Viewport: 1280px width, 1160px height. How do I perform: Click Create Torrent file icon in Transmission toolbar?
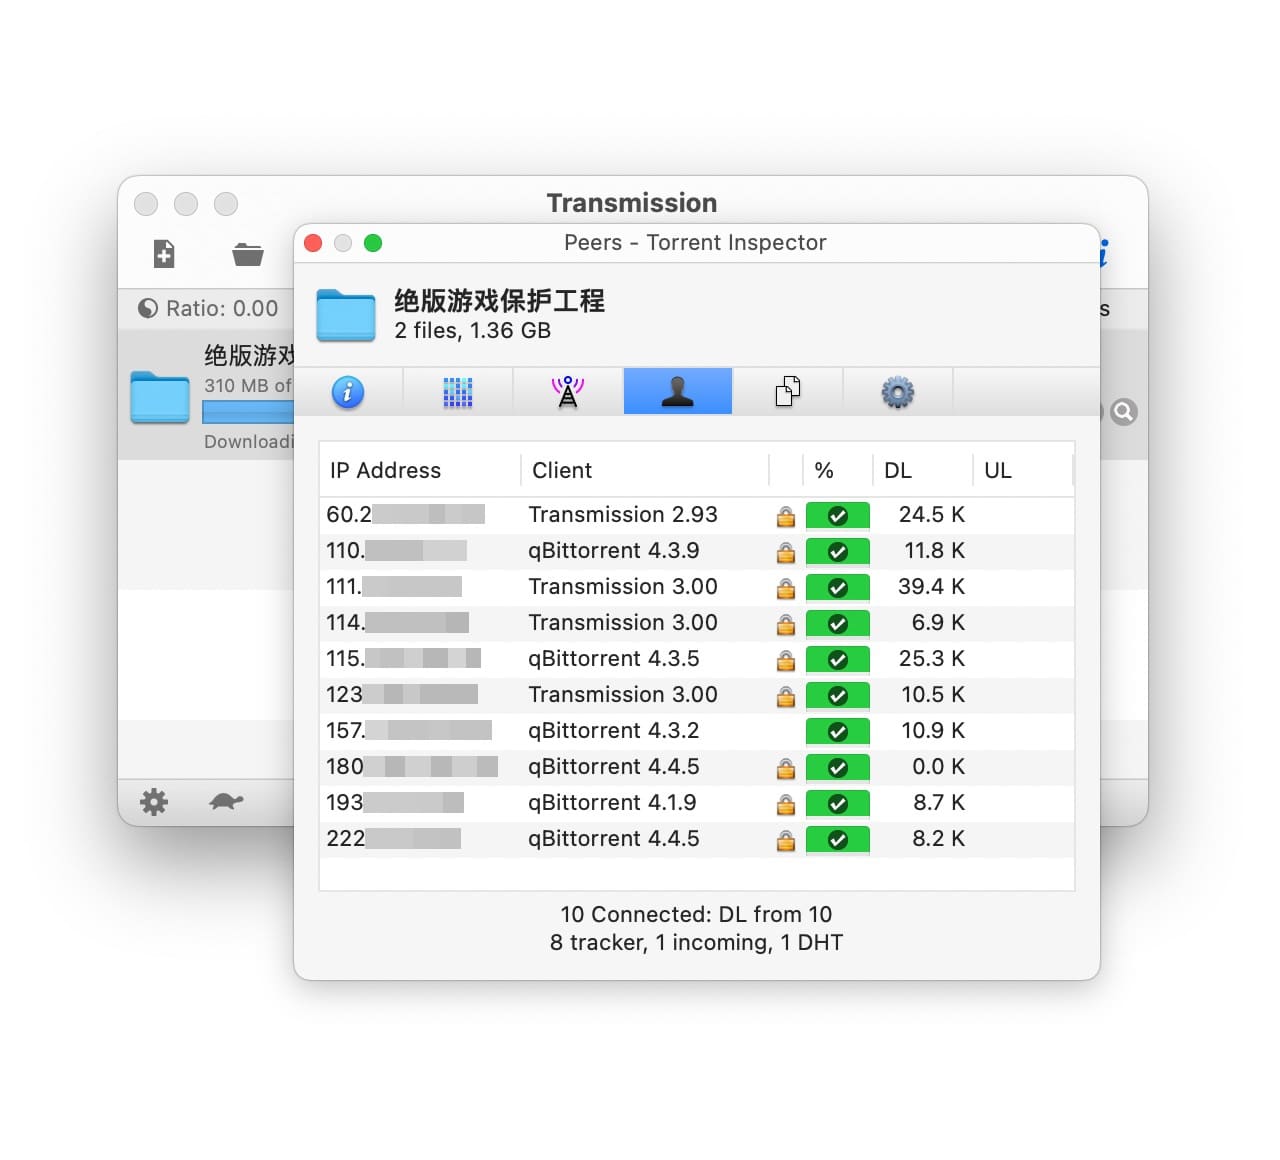click(164, 254)
